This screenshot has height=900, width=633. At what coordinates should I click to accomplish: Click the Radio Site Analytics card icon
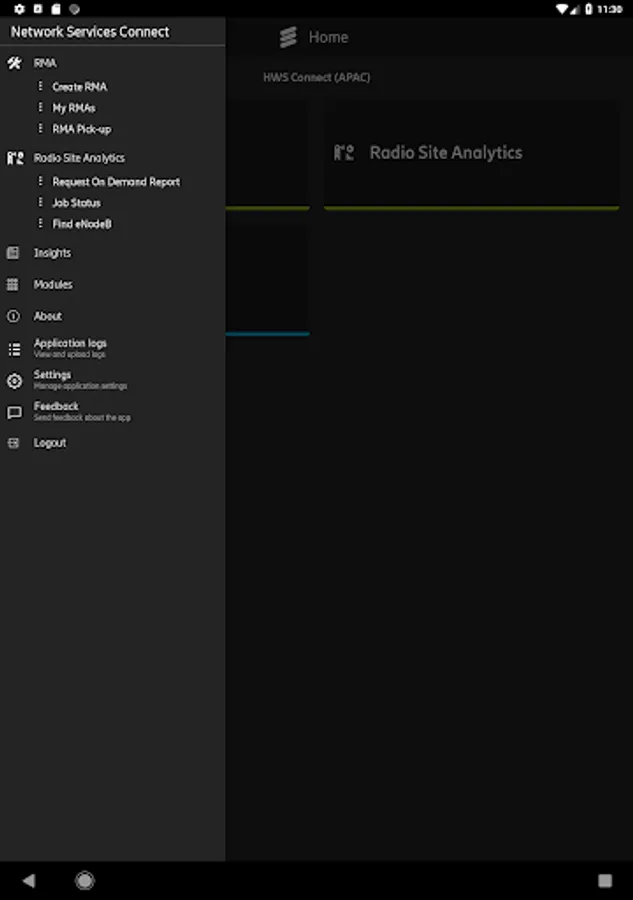tap(344, 153)
